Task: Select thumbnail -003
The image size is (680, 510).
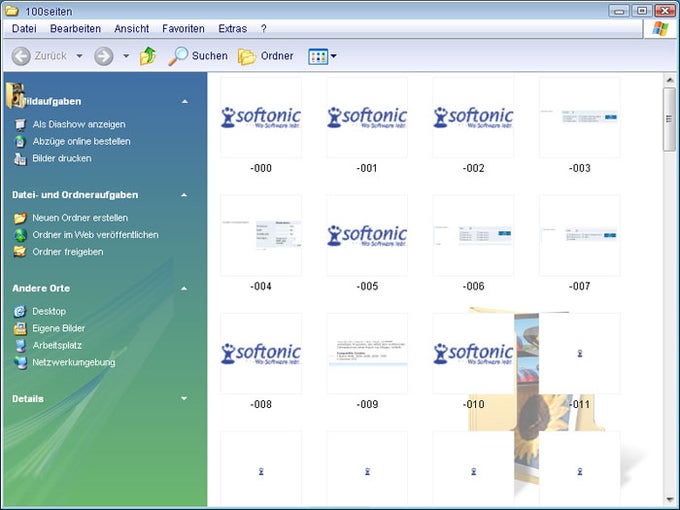Action: click(x=580, y=118)
